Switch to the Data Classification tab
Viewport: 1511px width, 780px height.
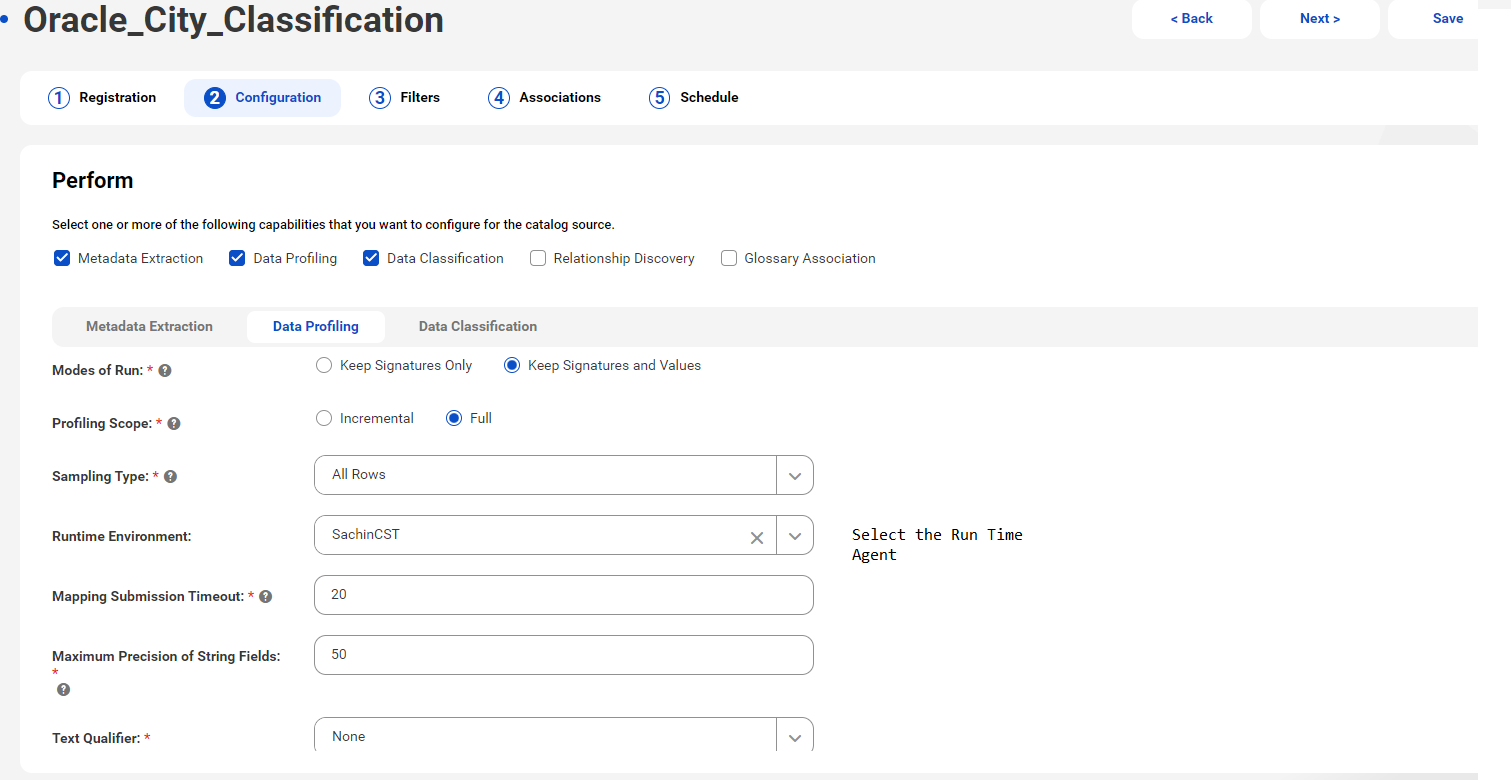tap(478, 326)
